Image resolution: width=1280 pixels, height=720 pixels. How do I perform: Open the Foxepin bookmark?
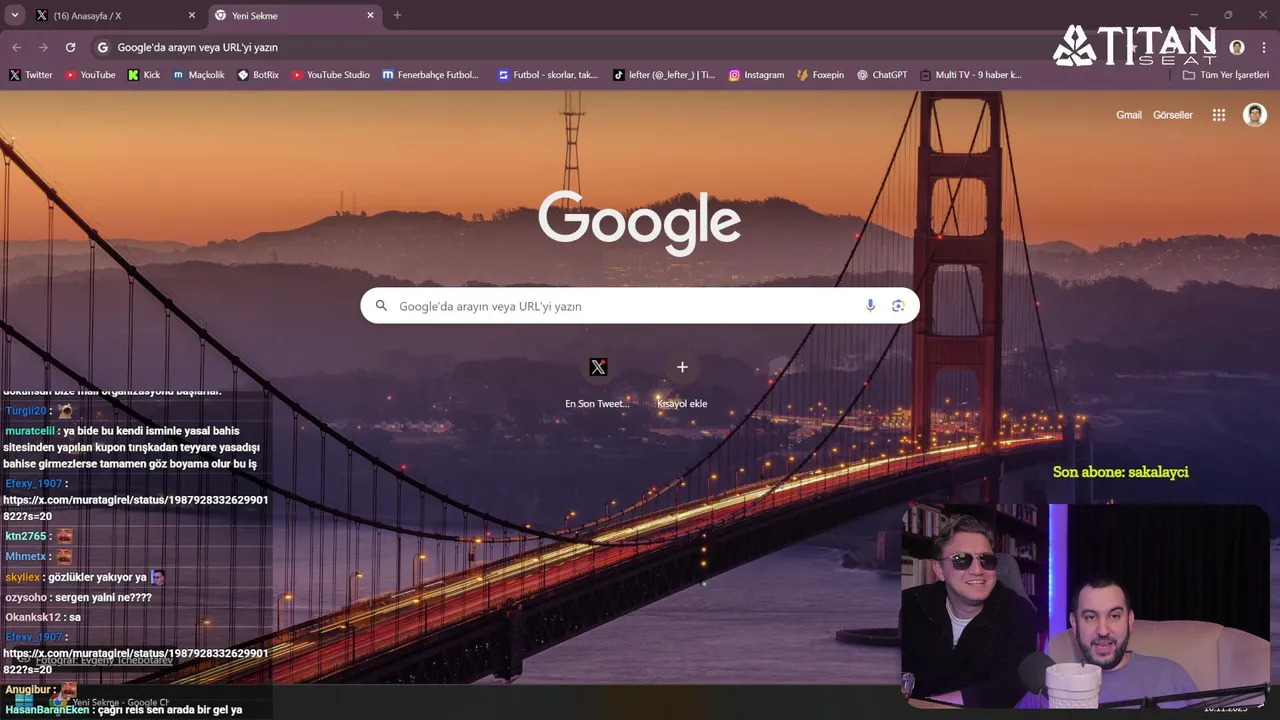click(x=821, y=75)
